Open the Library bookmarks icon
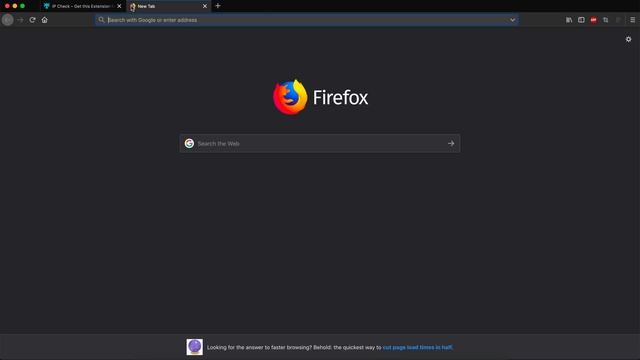This screenshot has height=360, width=640. tap(569, 20)
